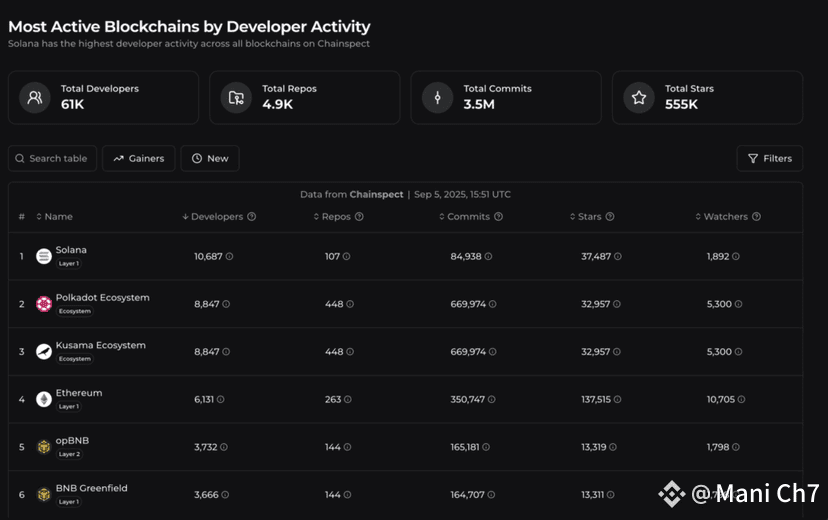This screenshot has width=828, height=520.
Task: Click info icon beside Solana's 107 repos
Action: pyautogui.click(x=346, y=257)
